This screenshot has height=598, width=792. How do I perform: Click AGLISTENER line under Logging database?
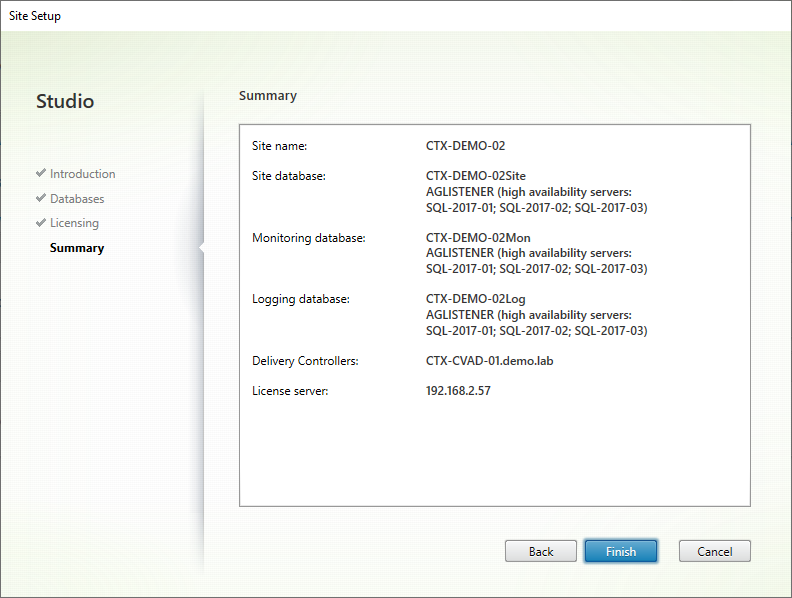pos(529,315)
